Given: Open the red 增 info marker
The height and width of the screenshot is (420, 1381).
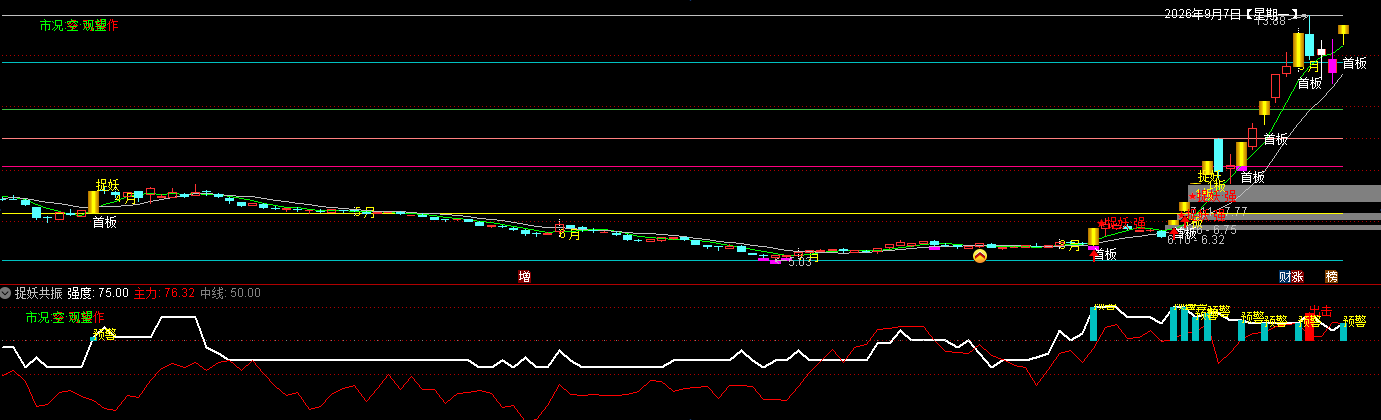Looking at the screenshot, I should pyautogui.click(x=524, y=276).
